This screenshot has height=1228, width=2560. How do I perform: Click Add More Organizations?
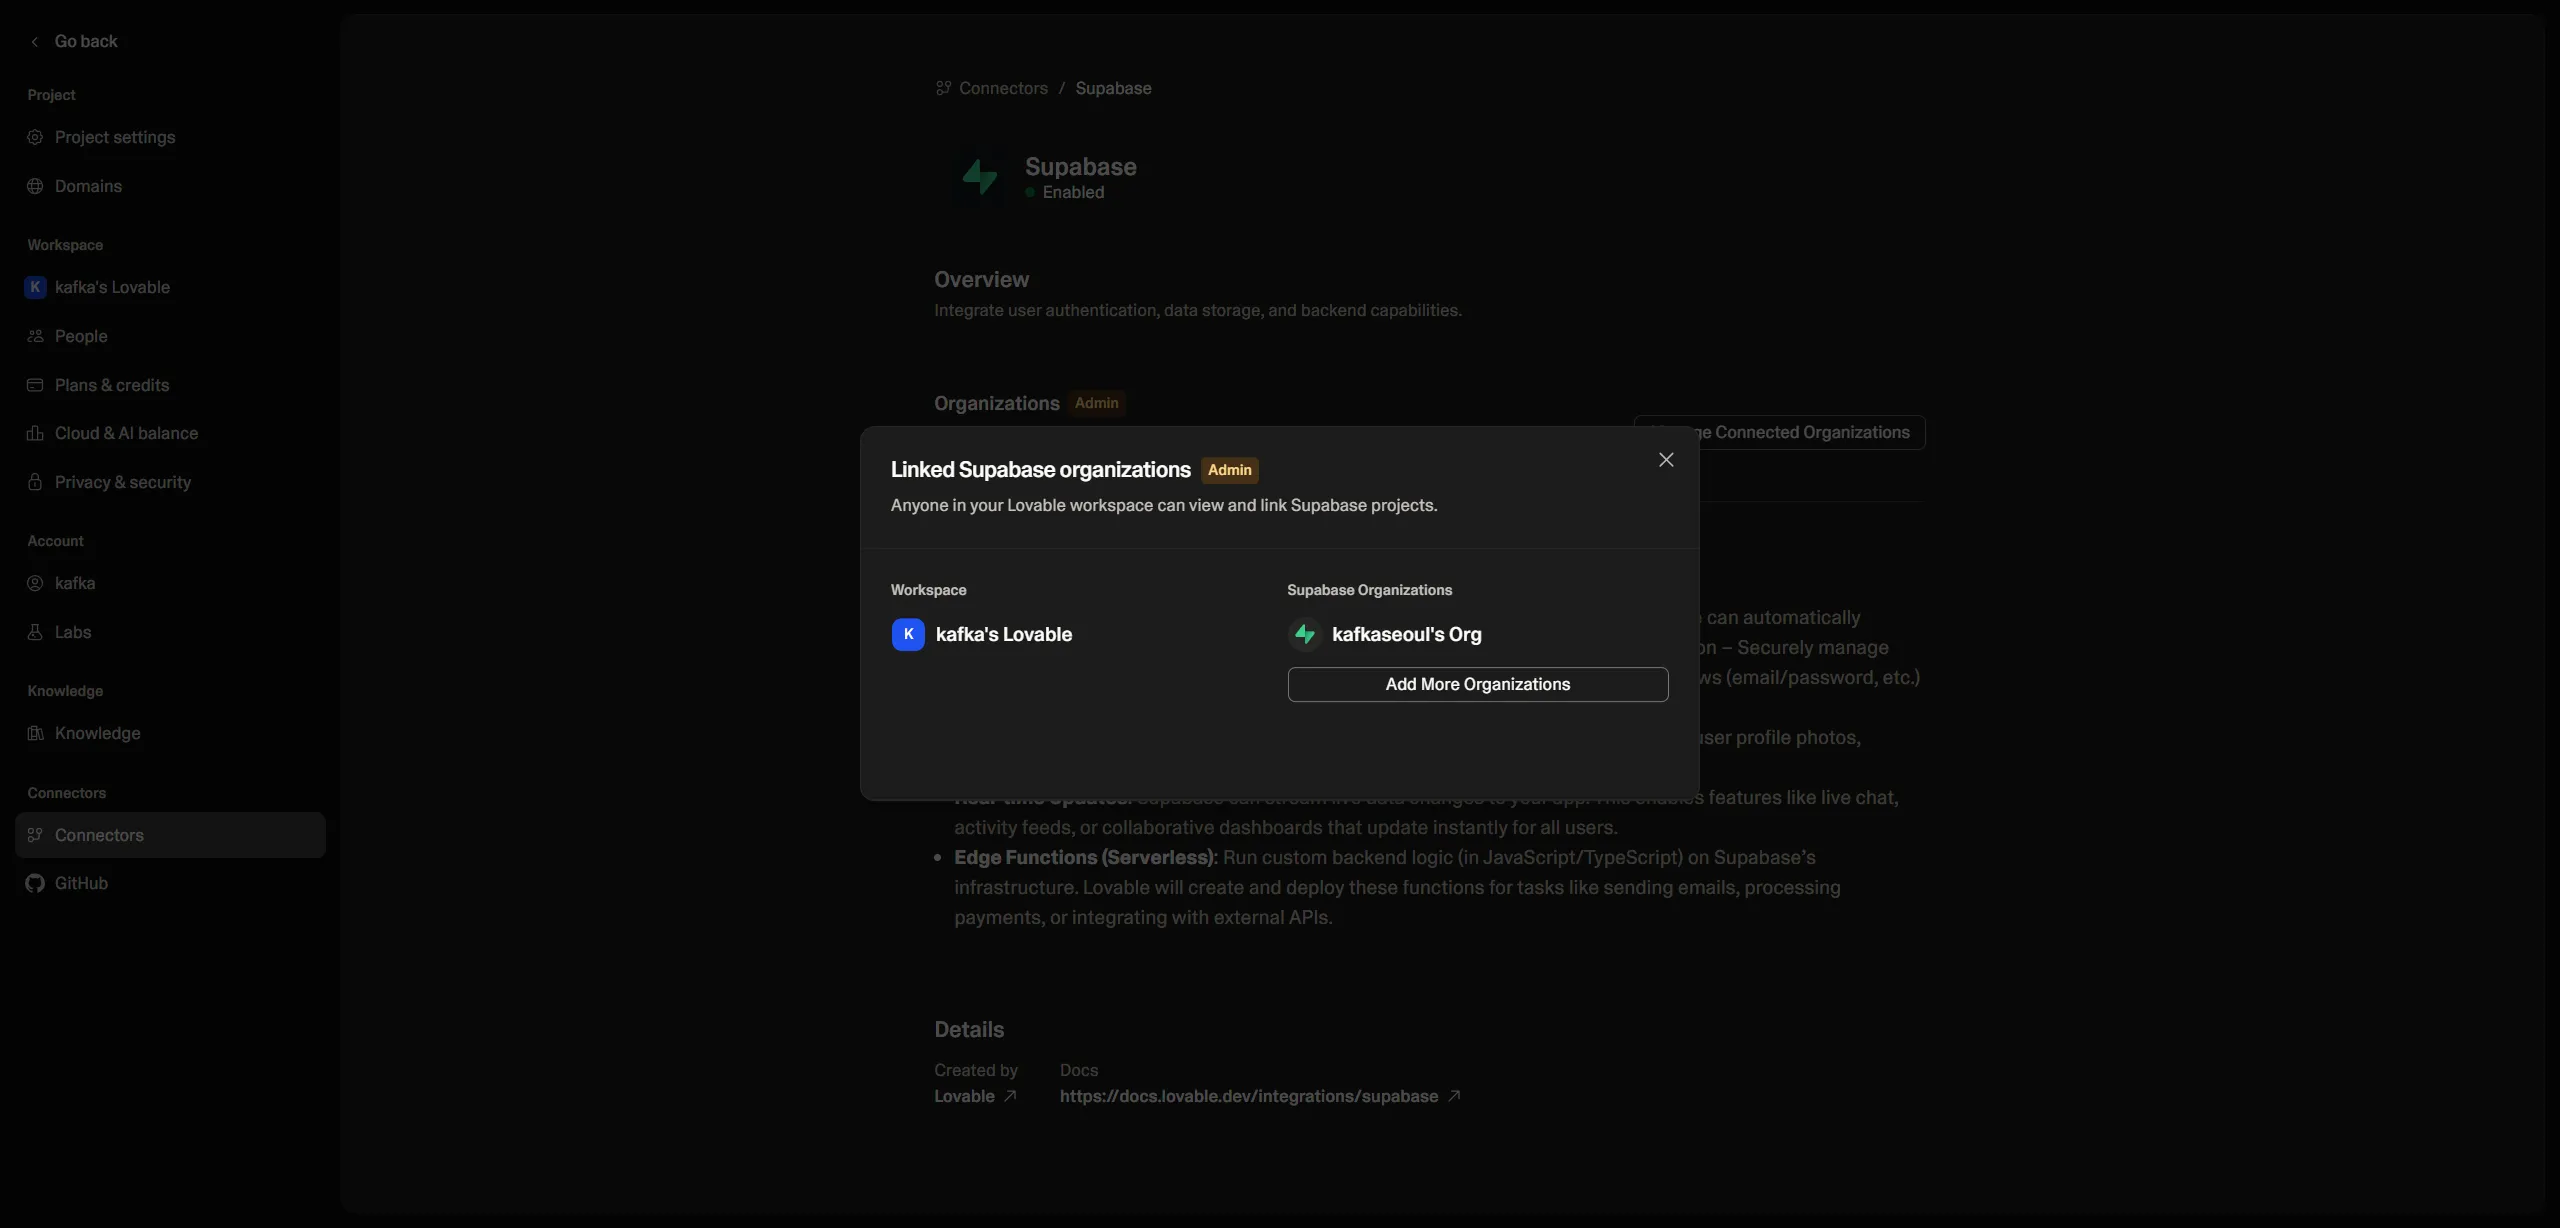point(1477,684)
